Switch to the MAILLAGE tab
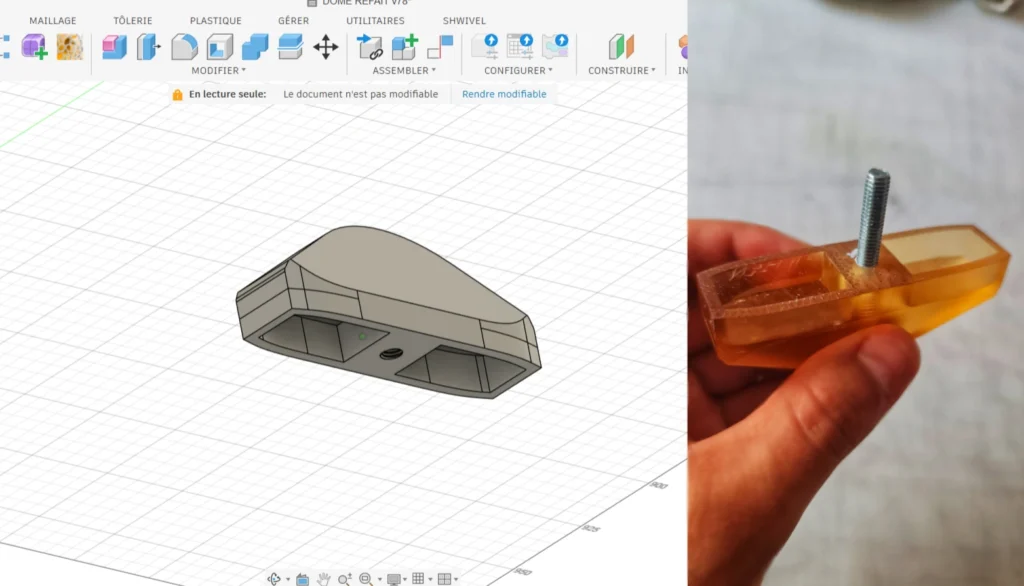This screenshot has height=586, width=1024. point(53,21)
